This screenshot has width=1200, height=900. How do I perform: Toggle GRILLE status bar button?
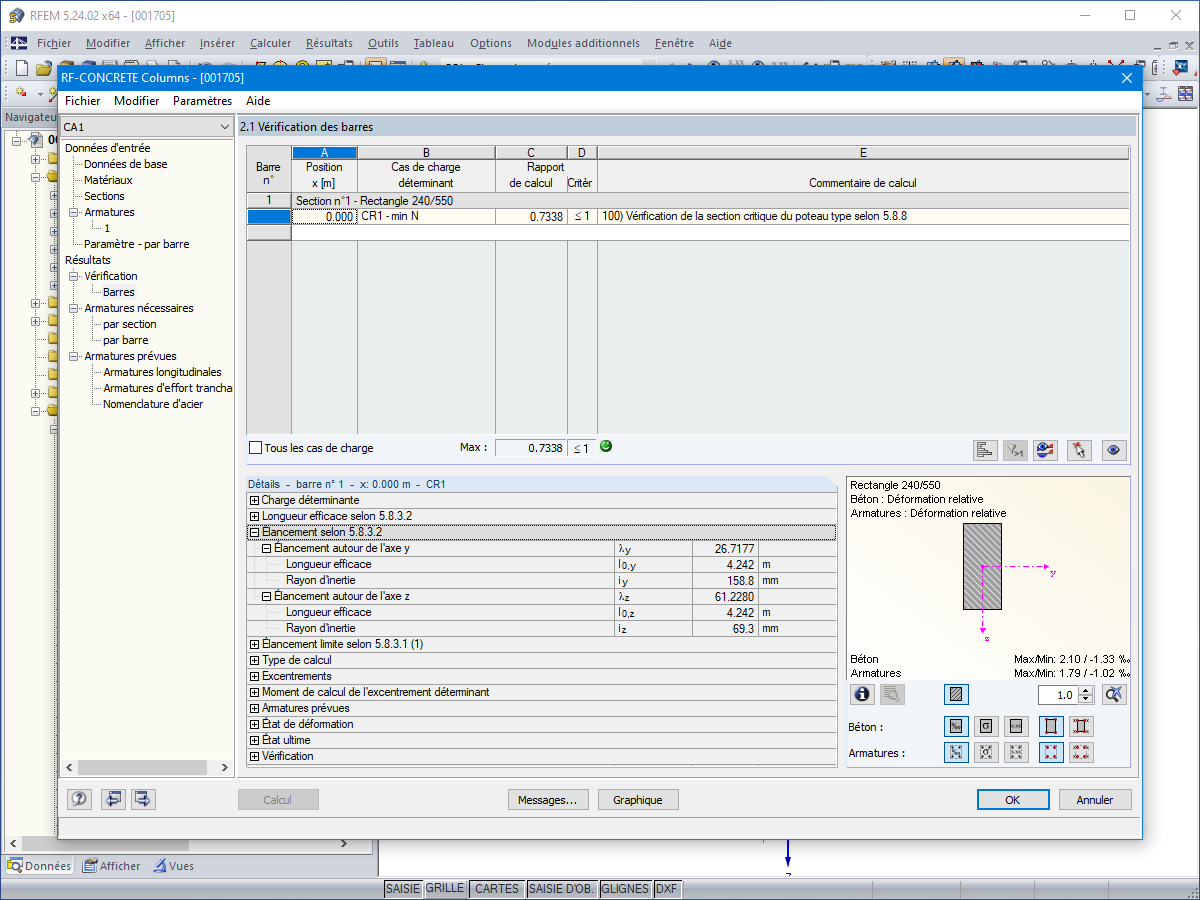click(x=444, y=888)
